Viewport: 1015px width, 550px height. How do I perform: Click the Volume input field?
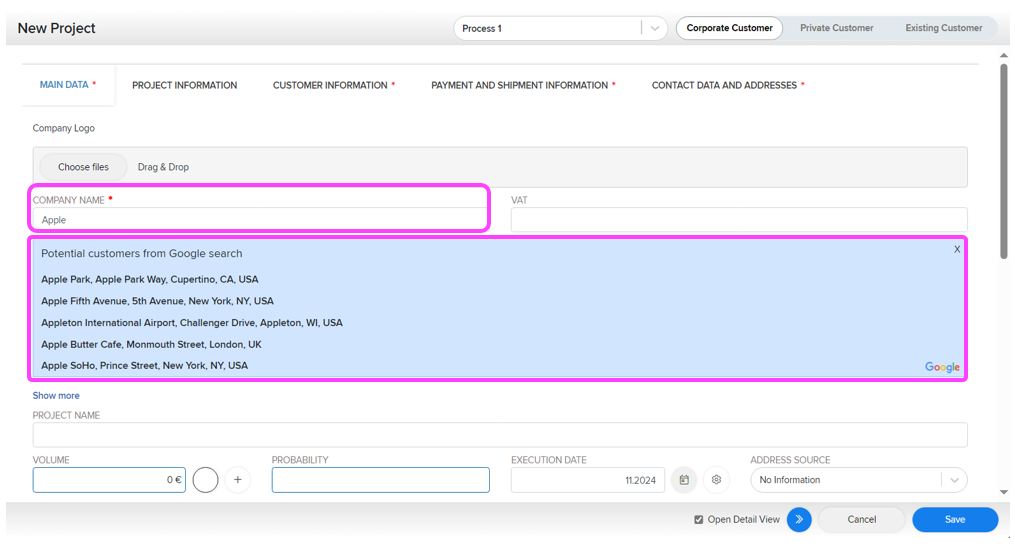click(x=109, y=480)
